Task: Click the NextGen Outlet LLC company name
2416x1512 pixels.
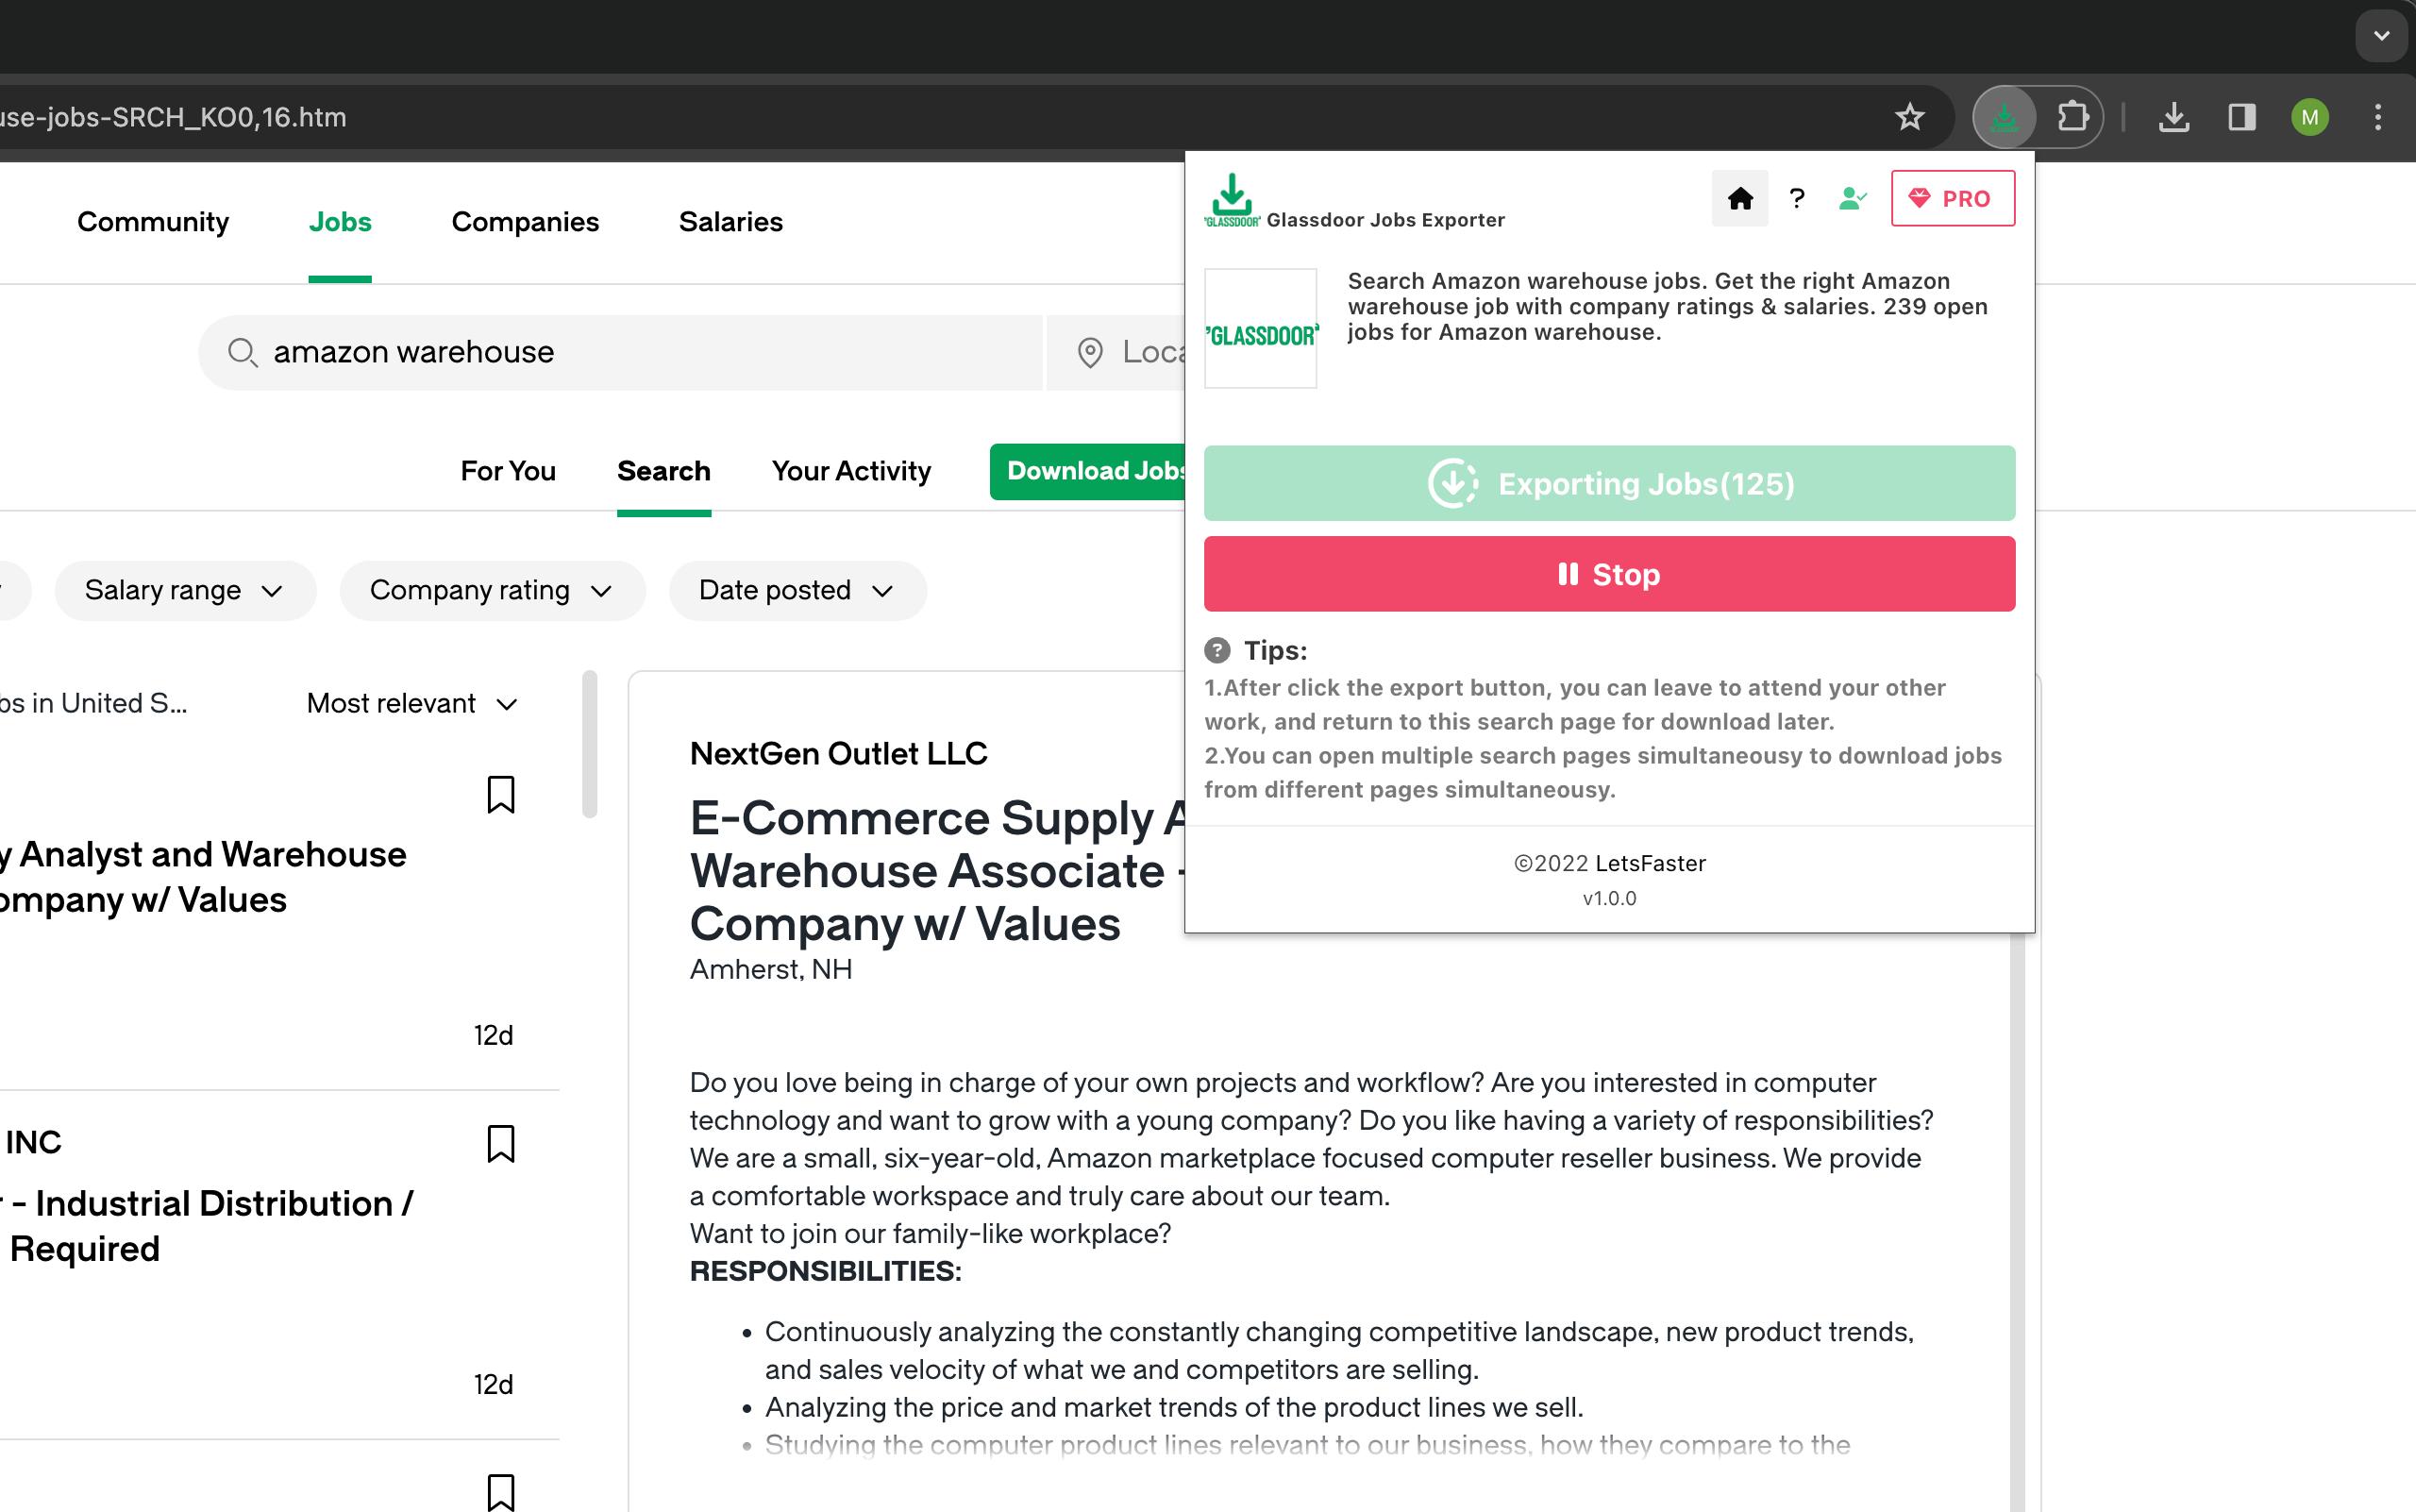Action: click(838, 754)
